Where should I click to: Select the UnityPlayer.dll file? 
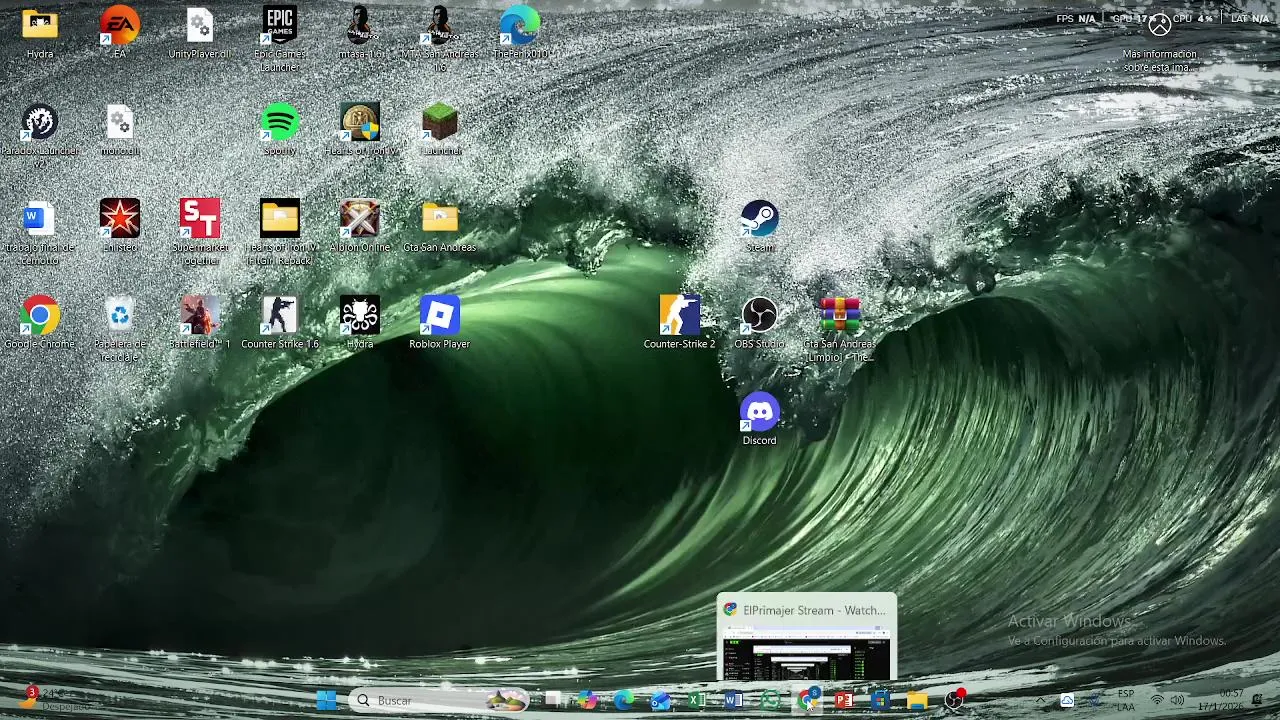199,32
